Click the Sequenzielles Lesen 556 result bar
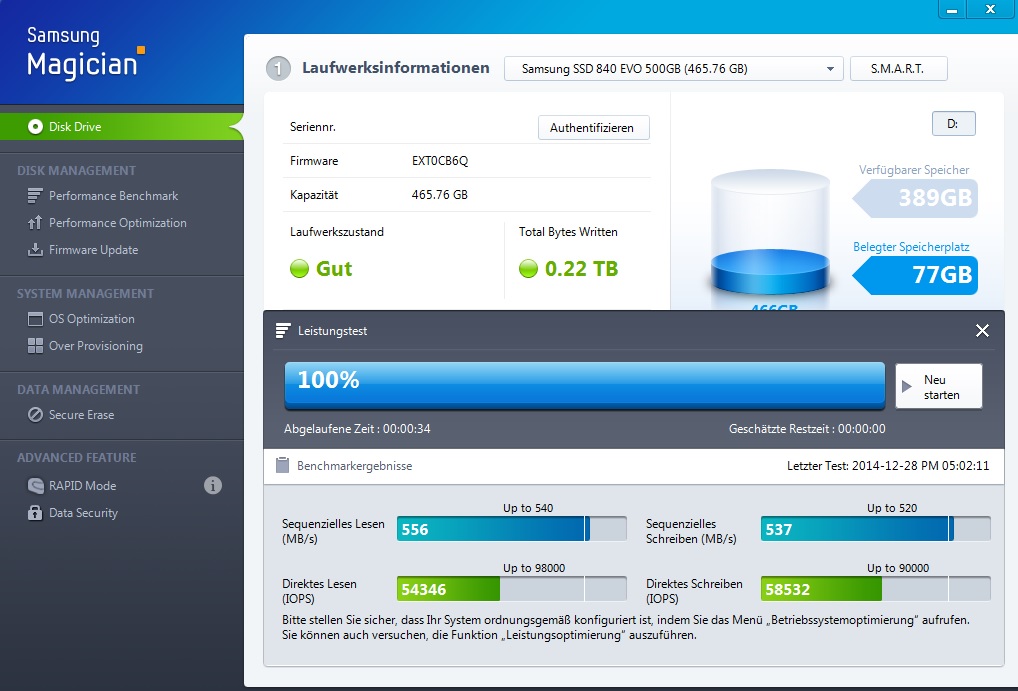Screen dimensions: 1018x691 (512, 529)
